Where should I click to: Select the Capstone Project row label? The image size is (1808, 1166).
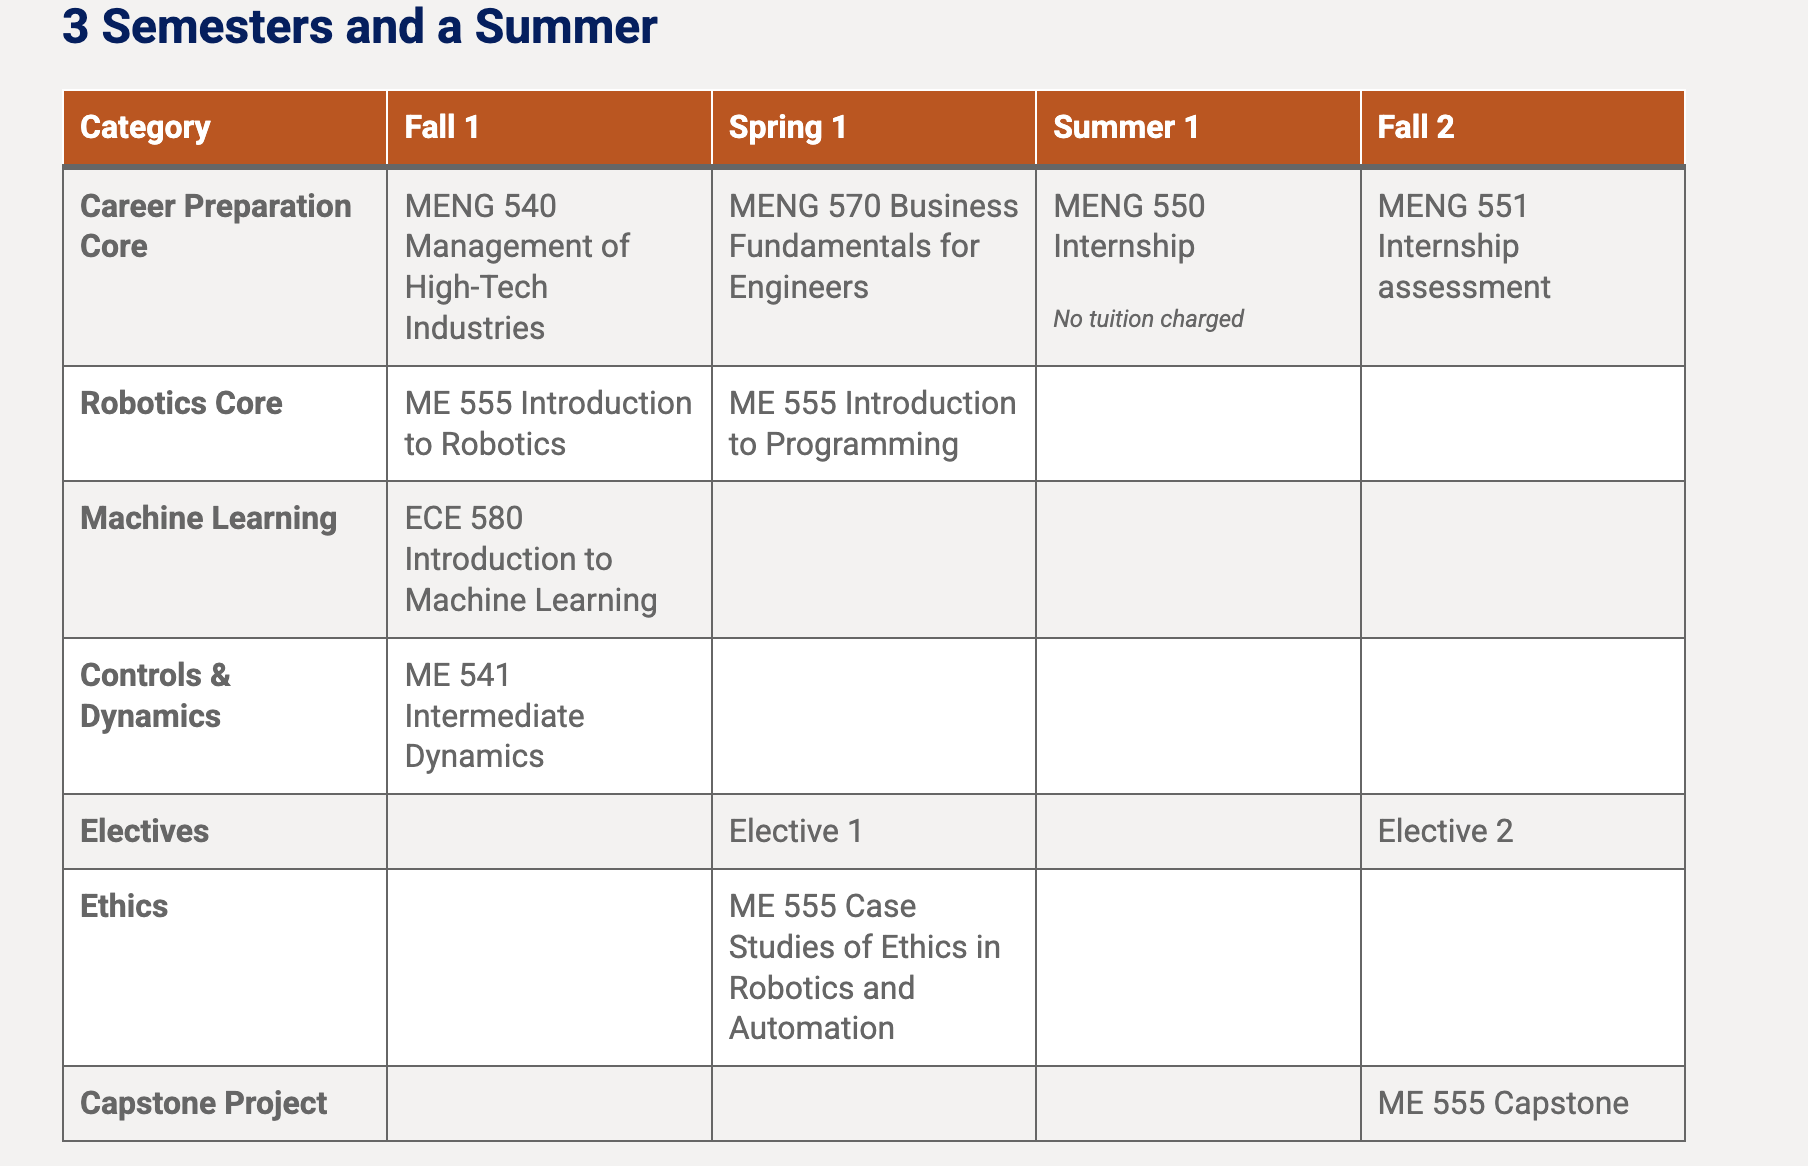click(203, 1103)
